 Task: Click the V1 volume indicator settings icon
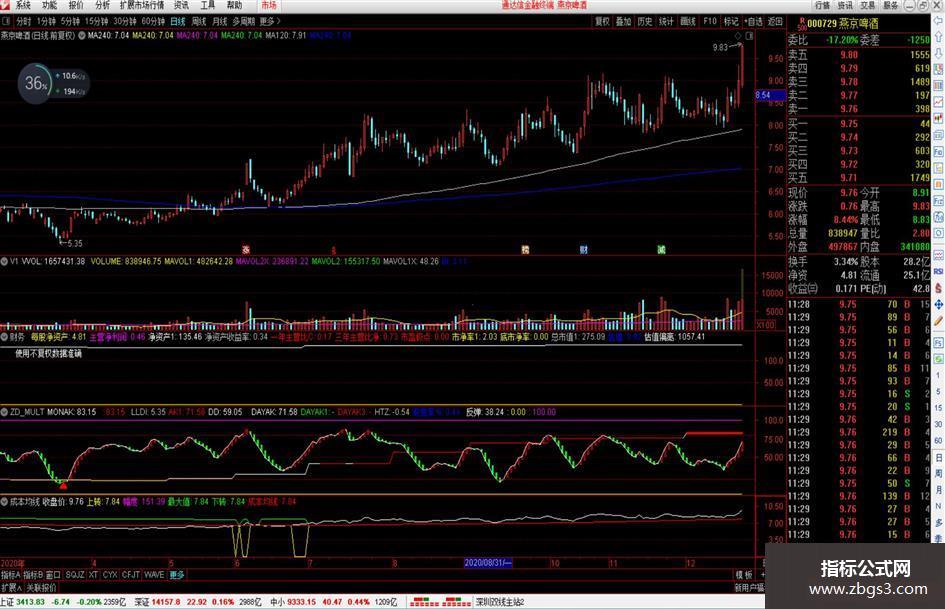pos(4,261)
